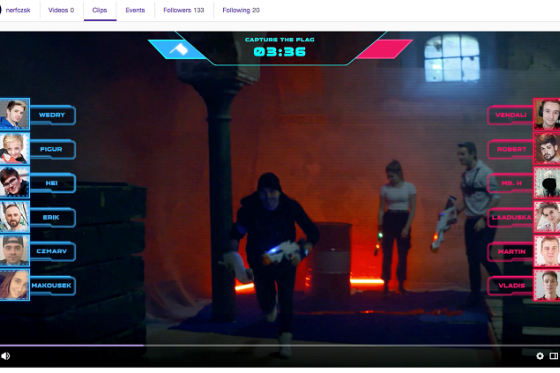
Task: Click ROBERT's avatar thumbnail
Action: [x=547, y=149]
